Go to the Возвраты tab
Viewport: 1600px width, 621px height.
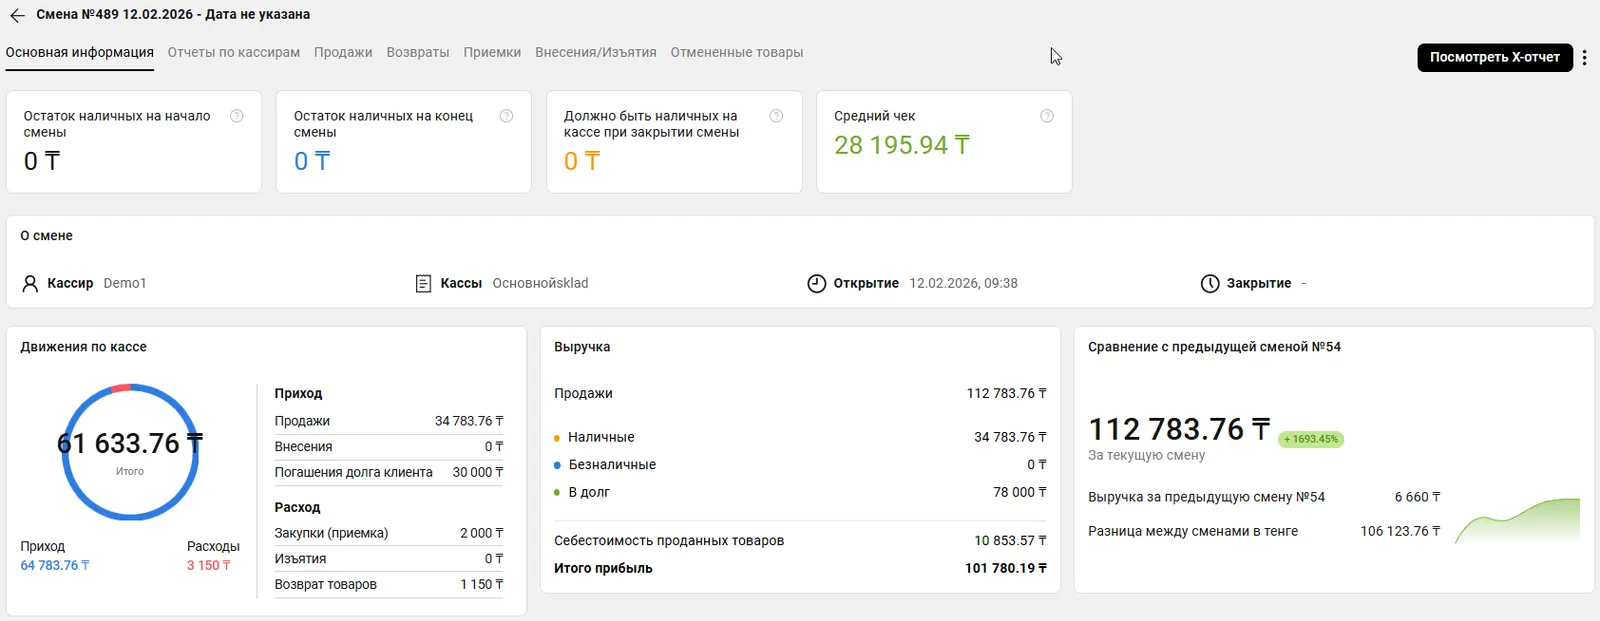pos(418,53)
